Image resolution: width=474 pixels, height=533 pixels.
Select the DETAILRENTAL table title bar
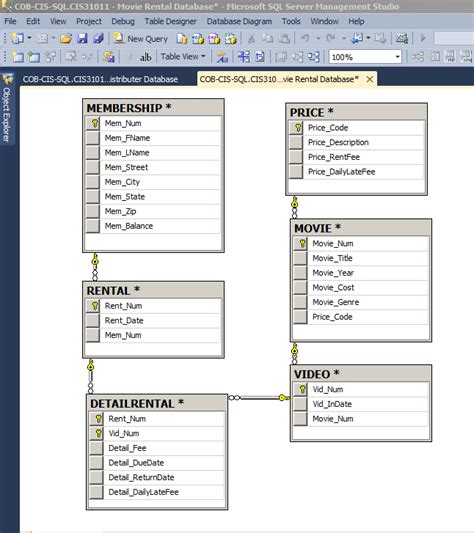[157, 403]
